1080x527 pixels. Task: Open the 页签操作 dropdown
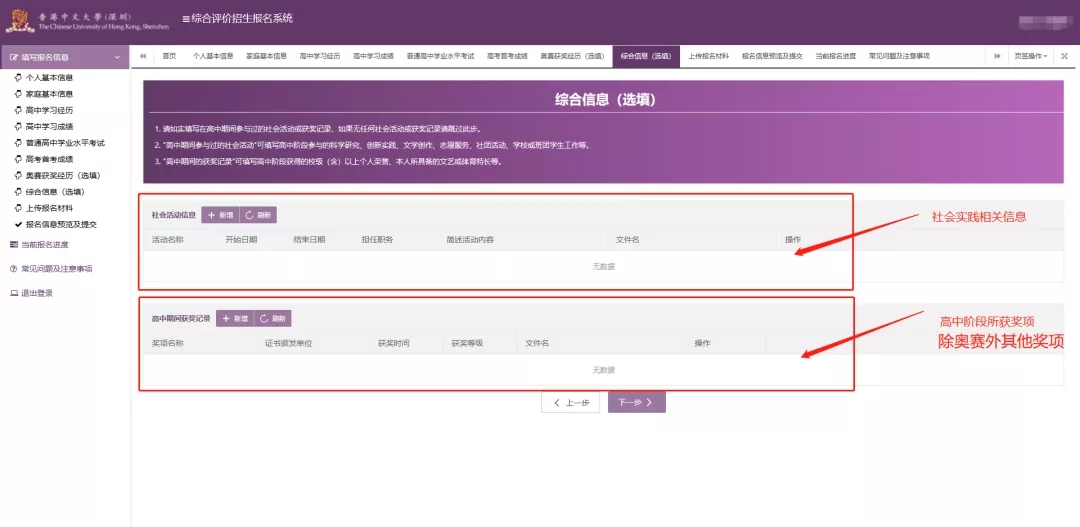(1030, 56)
